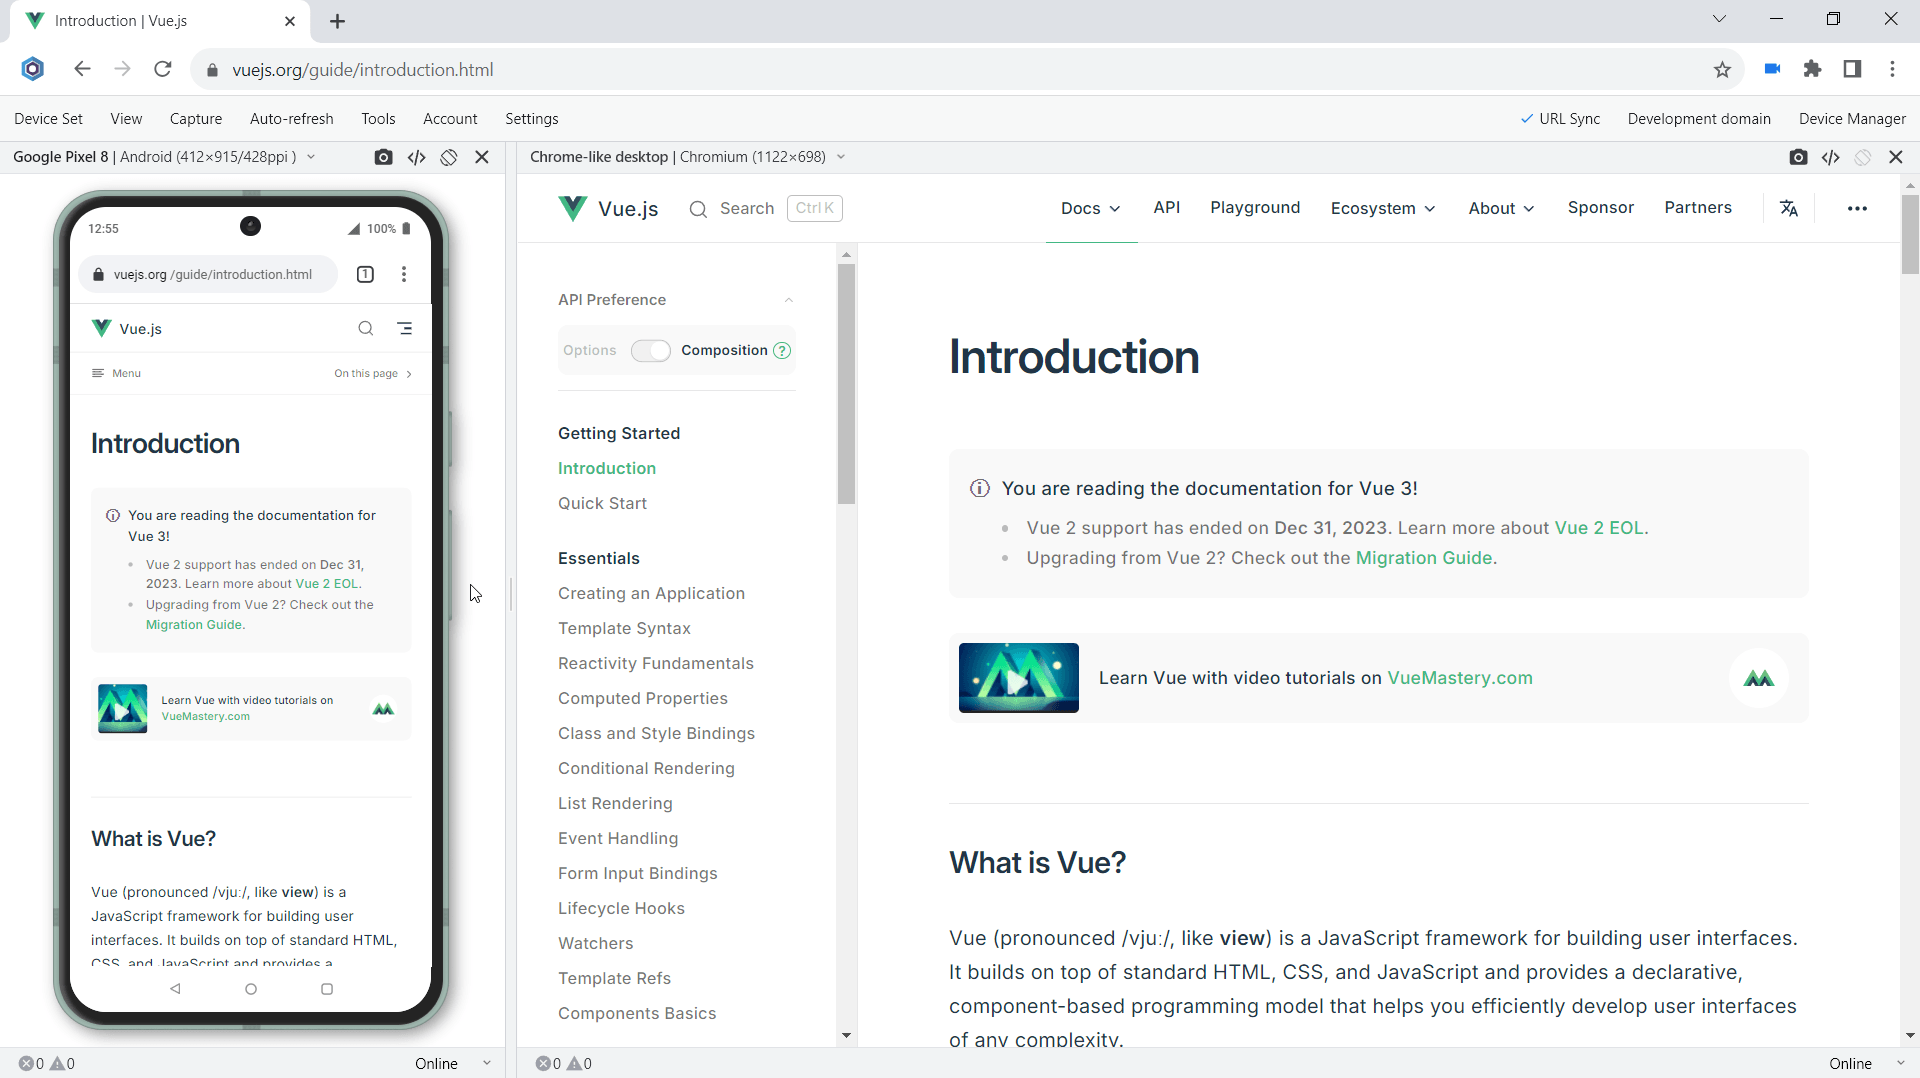Screen dimensions: 1920x1078
Task: Capture a screenshot of the Chrome-like desktop device
Action: [x=1799, y=157]
